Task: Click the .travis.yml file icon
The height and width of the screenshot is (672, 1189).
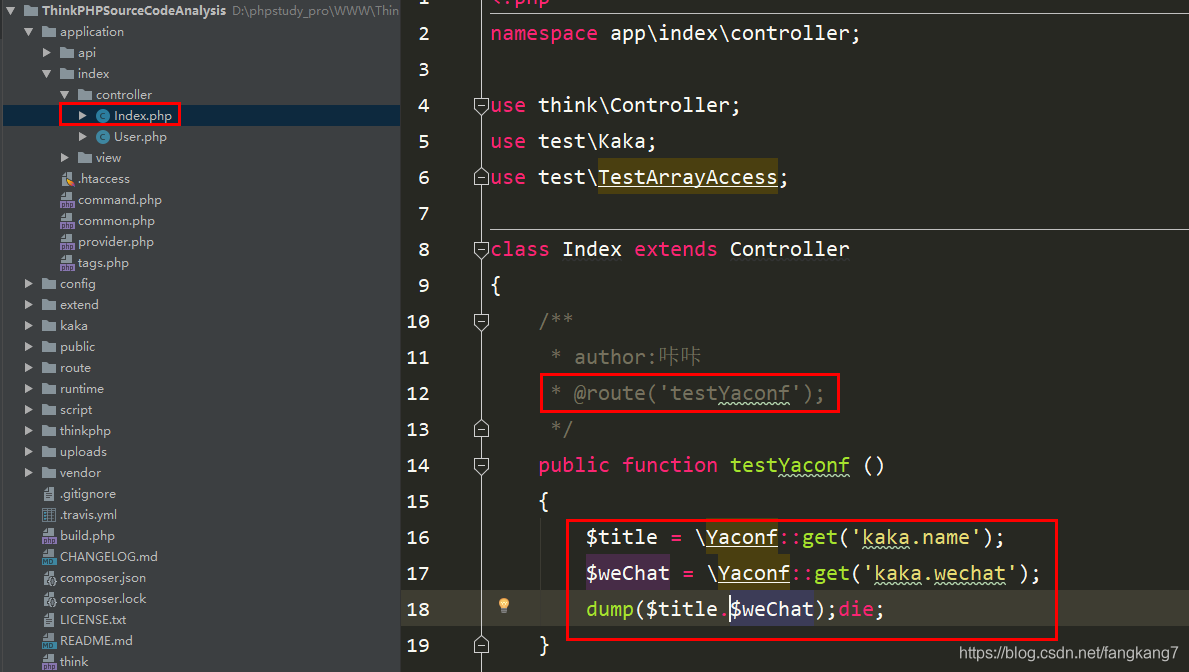Action: 49,515
